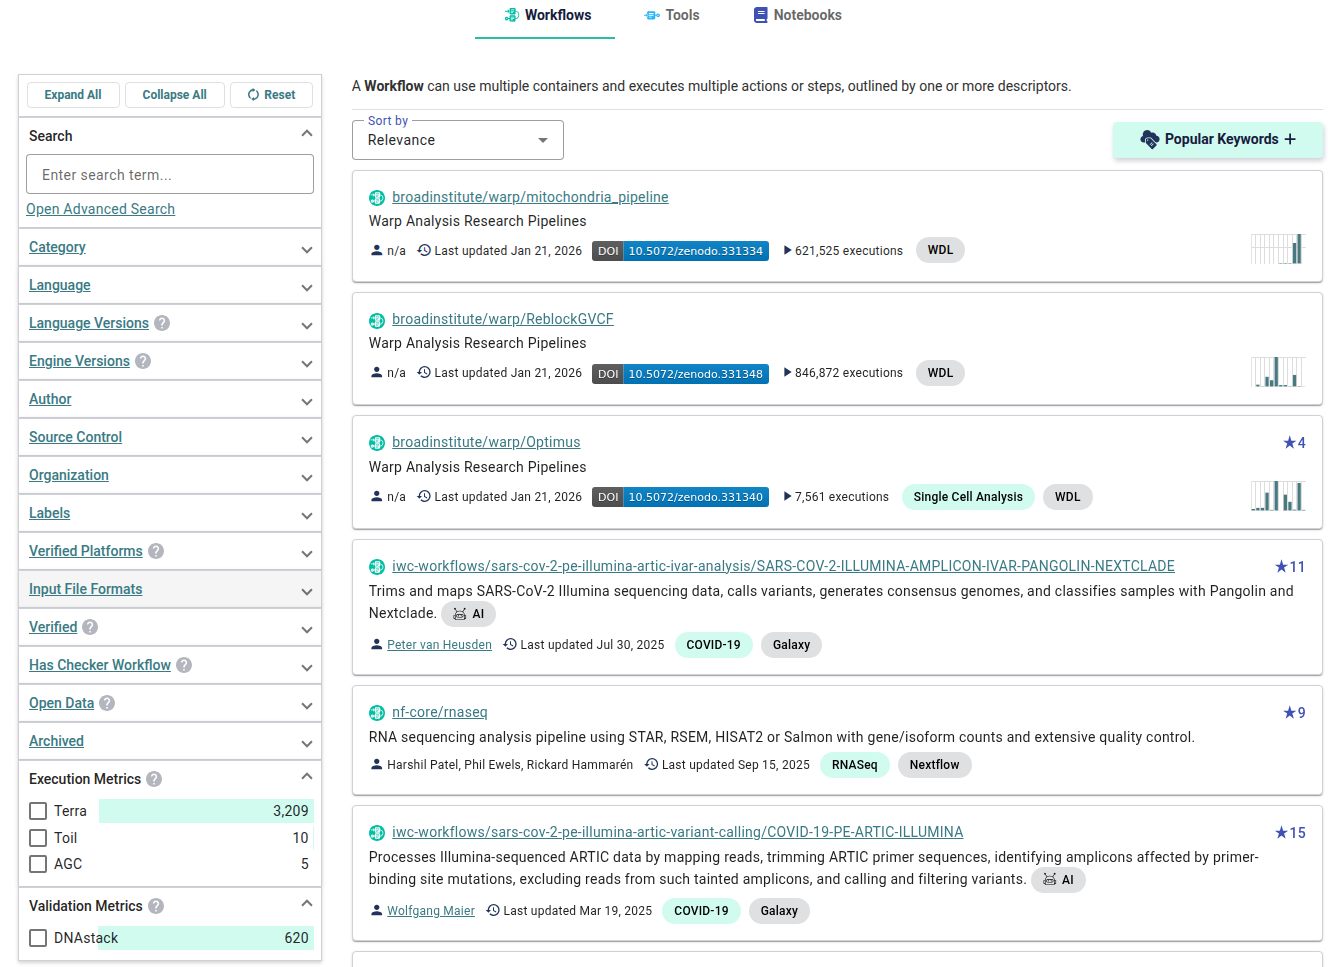Click the Open Advanced Search link
The width and height of the screenshot is (1339, 967).
click(x=100, y=209)
